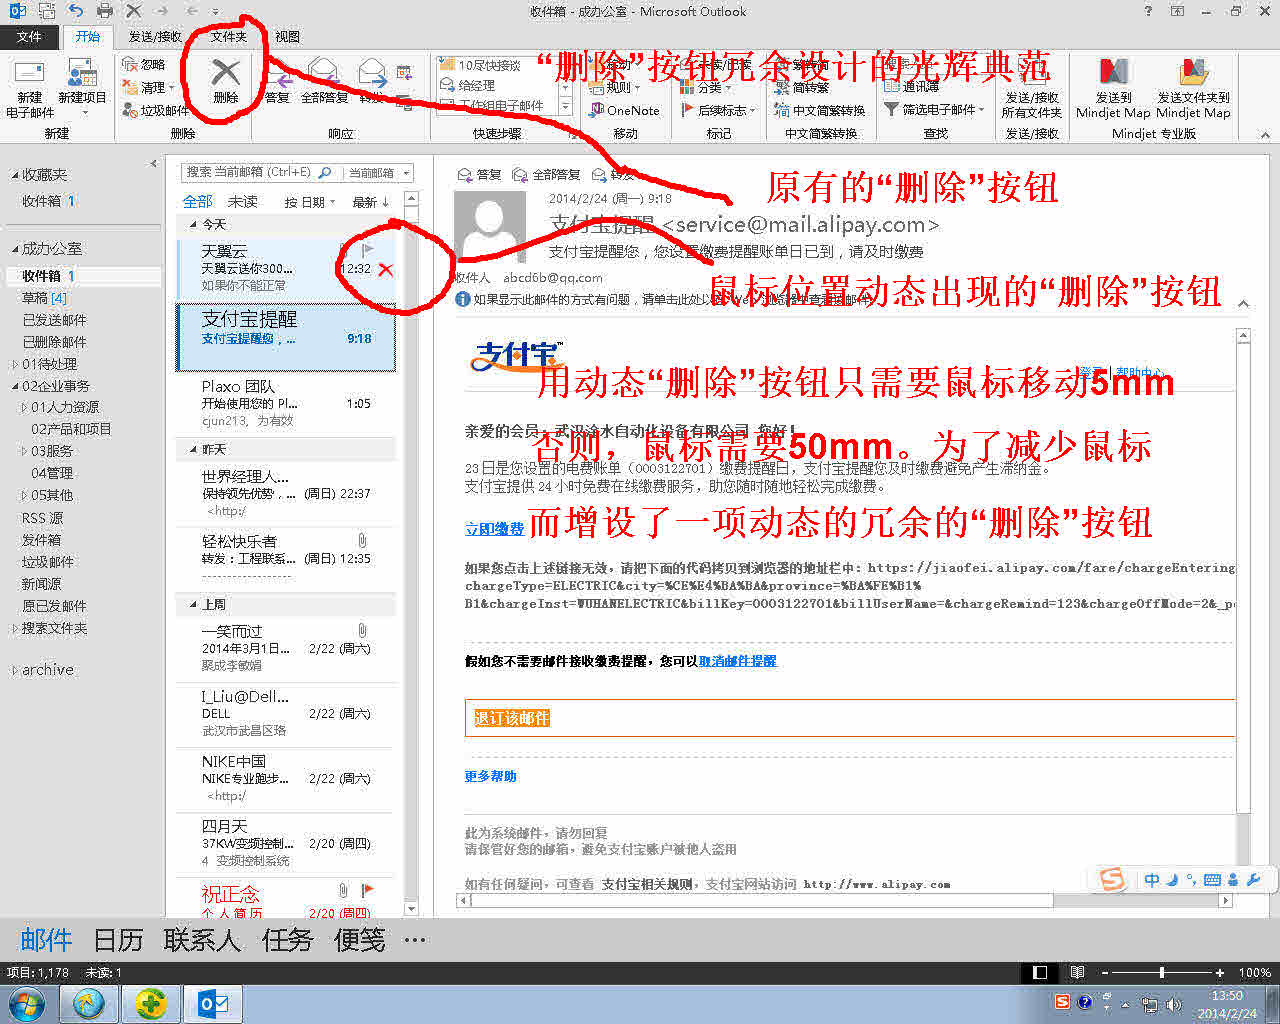Image resolution: width=1280 pixels, height=1024 pixels.
Task: Click the zoom in plus button
Action: point(1219,972)
